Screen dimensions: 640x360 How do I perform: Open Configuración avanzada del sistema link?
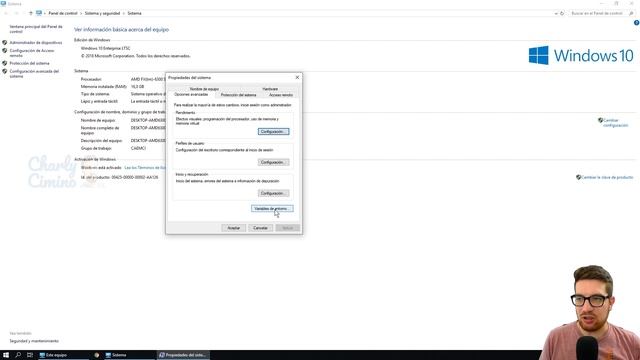[34, 73]
